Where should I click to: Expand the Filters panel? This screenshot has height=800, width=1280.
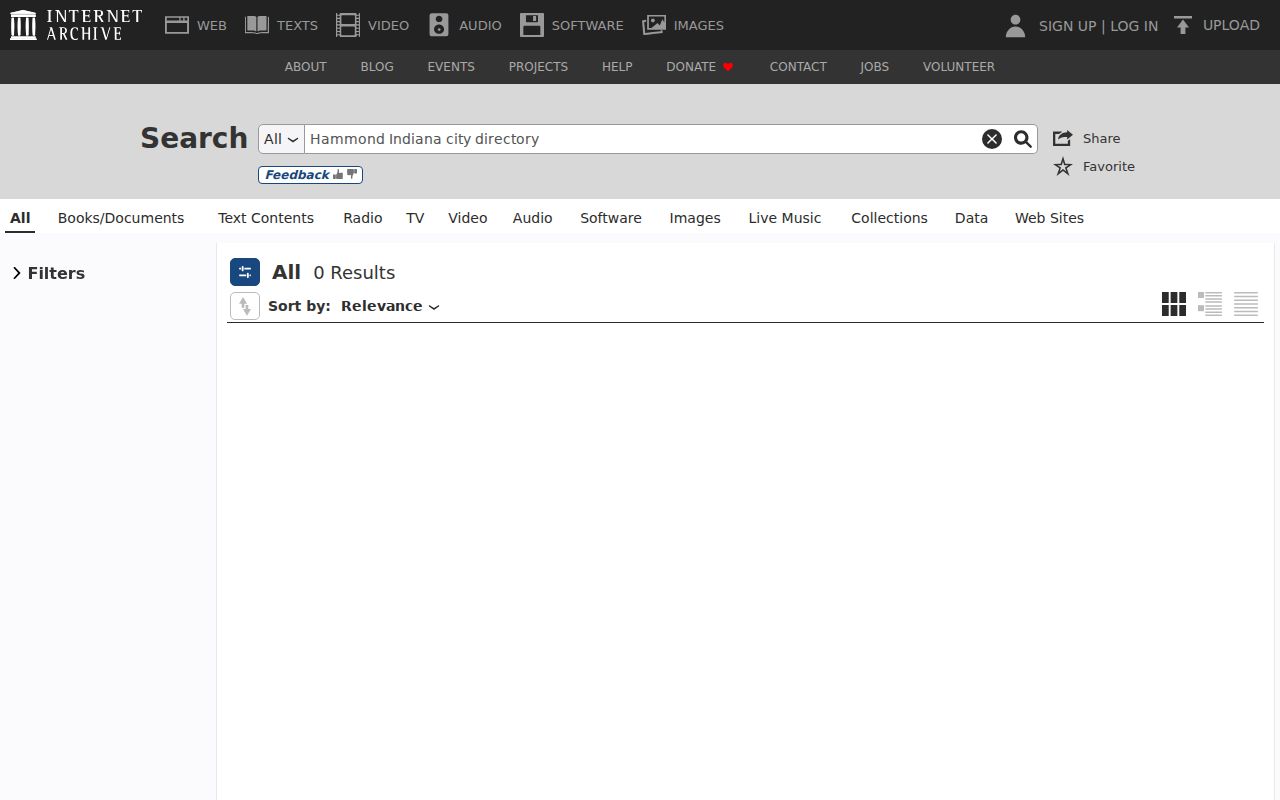(48, 273)
